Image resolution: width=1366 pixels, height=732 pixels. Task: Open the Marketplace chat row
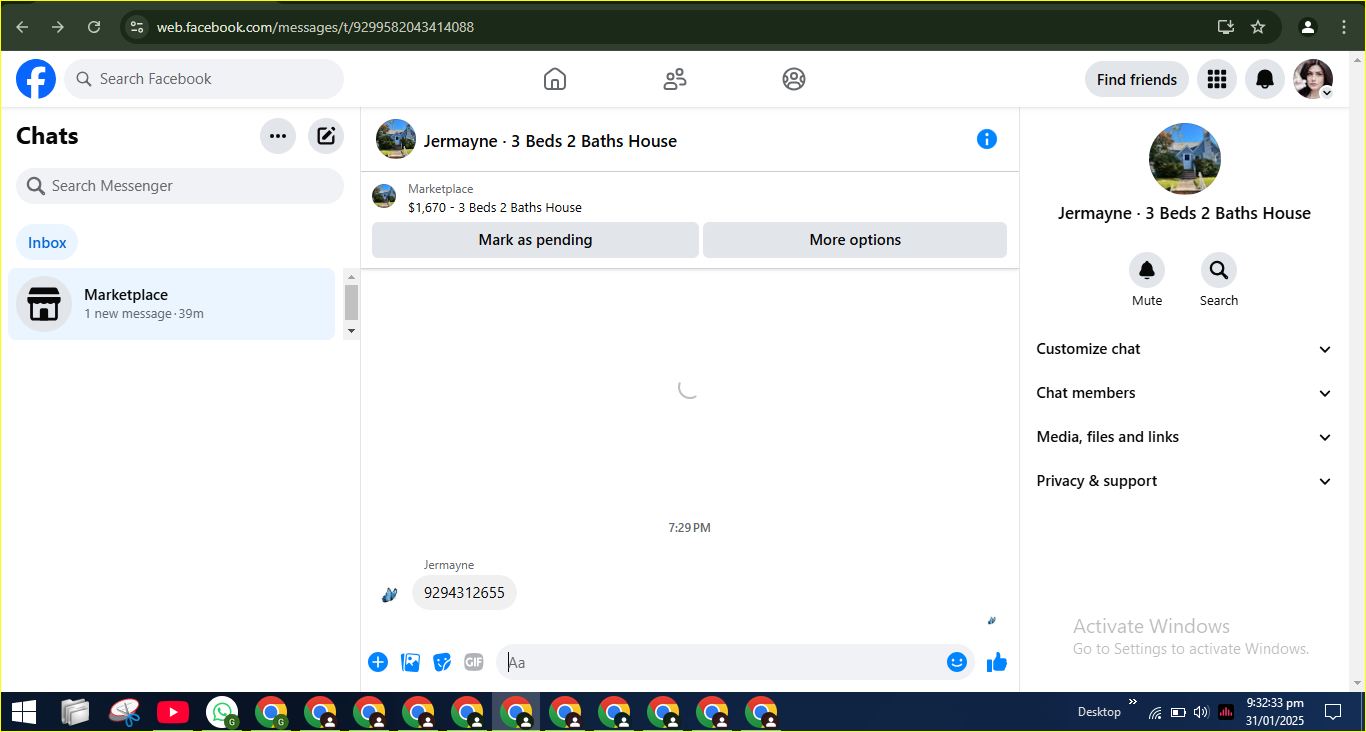pos(171,304)
